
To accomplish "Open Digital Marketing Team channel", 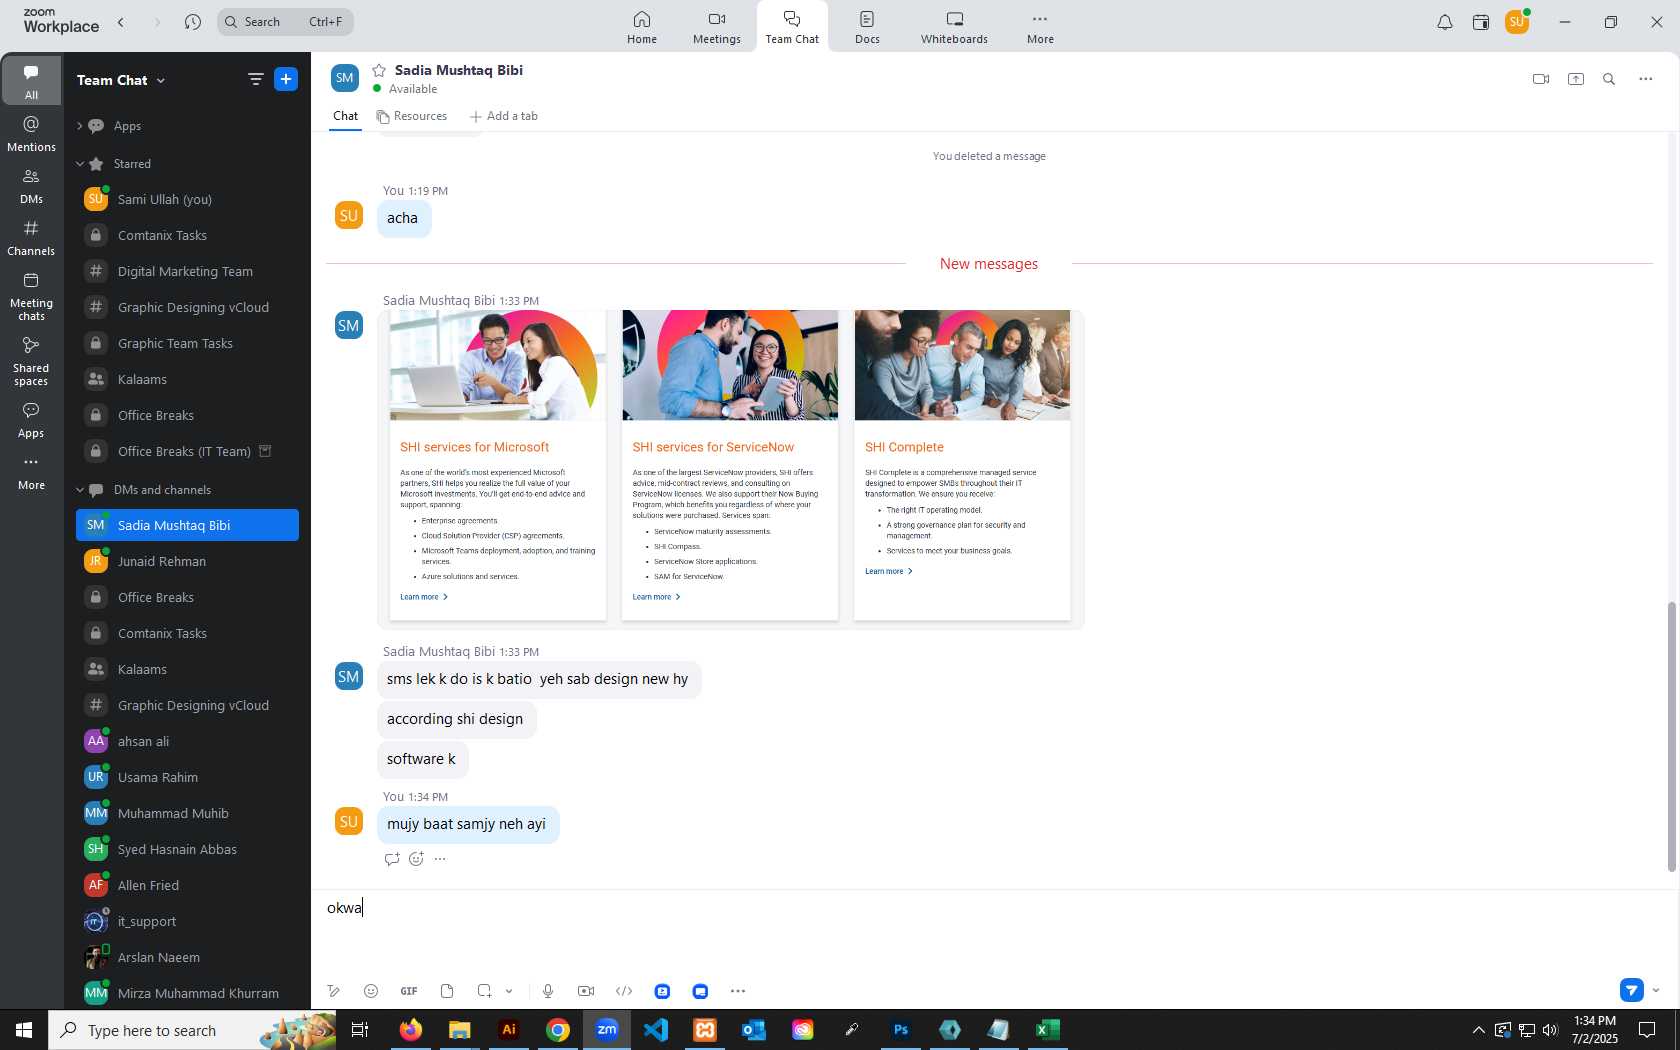I will point(187,271).
